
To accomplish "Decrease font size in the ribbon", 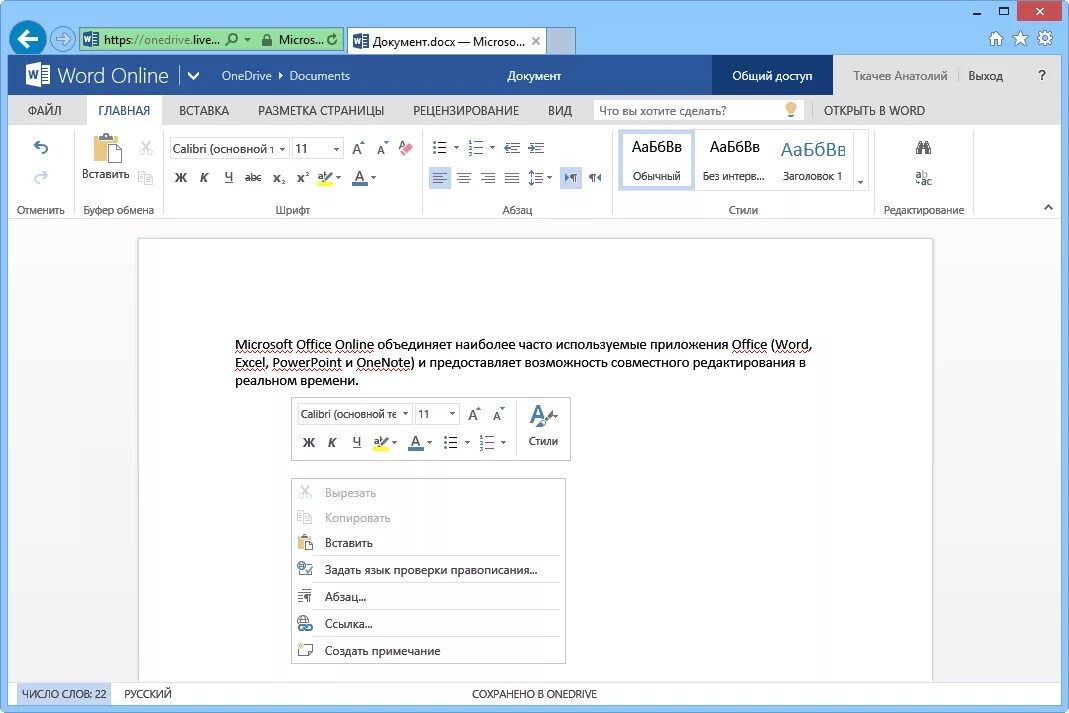I will tap(382, 148).
